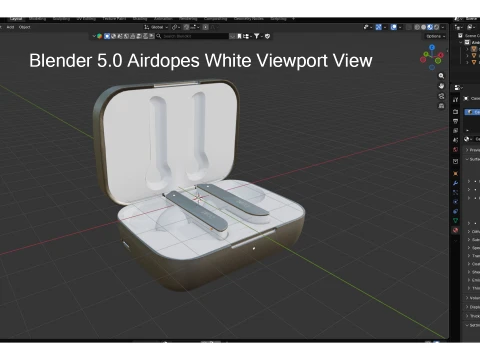Select the highlighted blue filter icon

coord(107,36)
